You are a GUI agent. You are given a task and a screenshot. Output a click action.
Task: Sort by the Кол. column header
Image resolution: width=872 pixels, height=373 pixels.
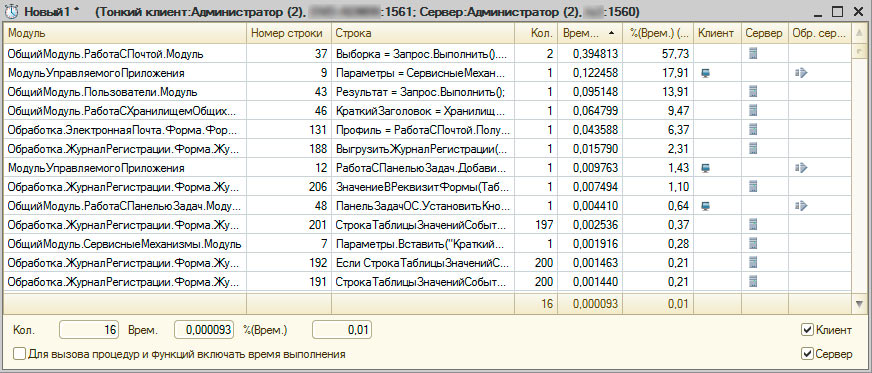point(536,33)
